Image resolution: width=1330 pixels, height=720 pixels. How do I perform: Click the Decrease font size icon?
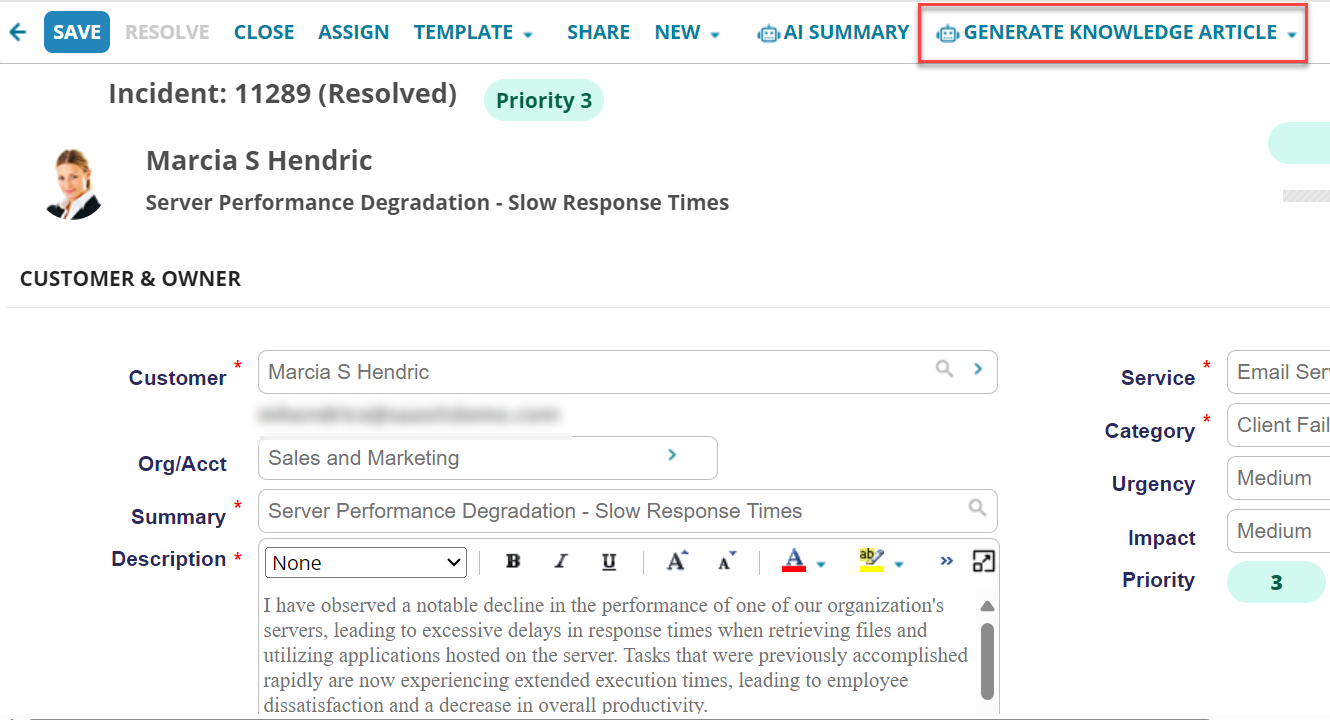(x=726, y=561)
